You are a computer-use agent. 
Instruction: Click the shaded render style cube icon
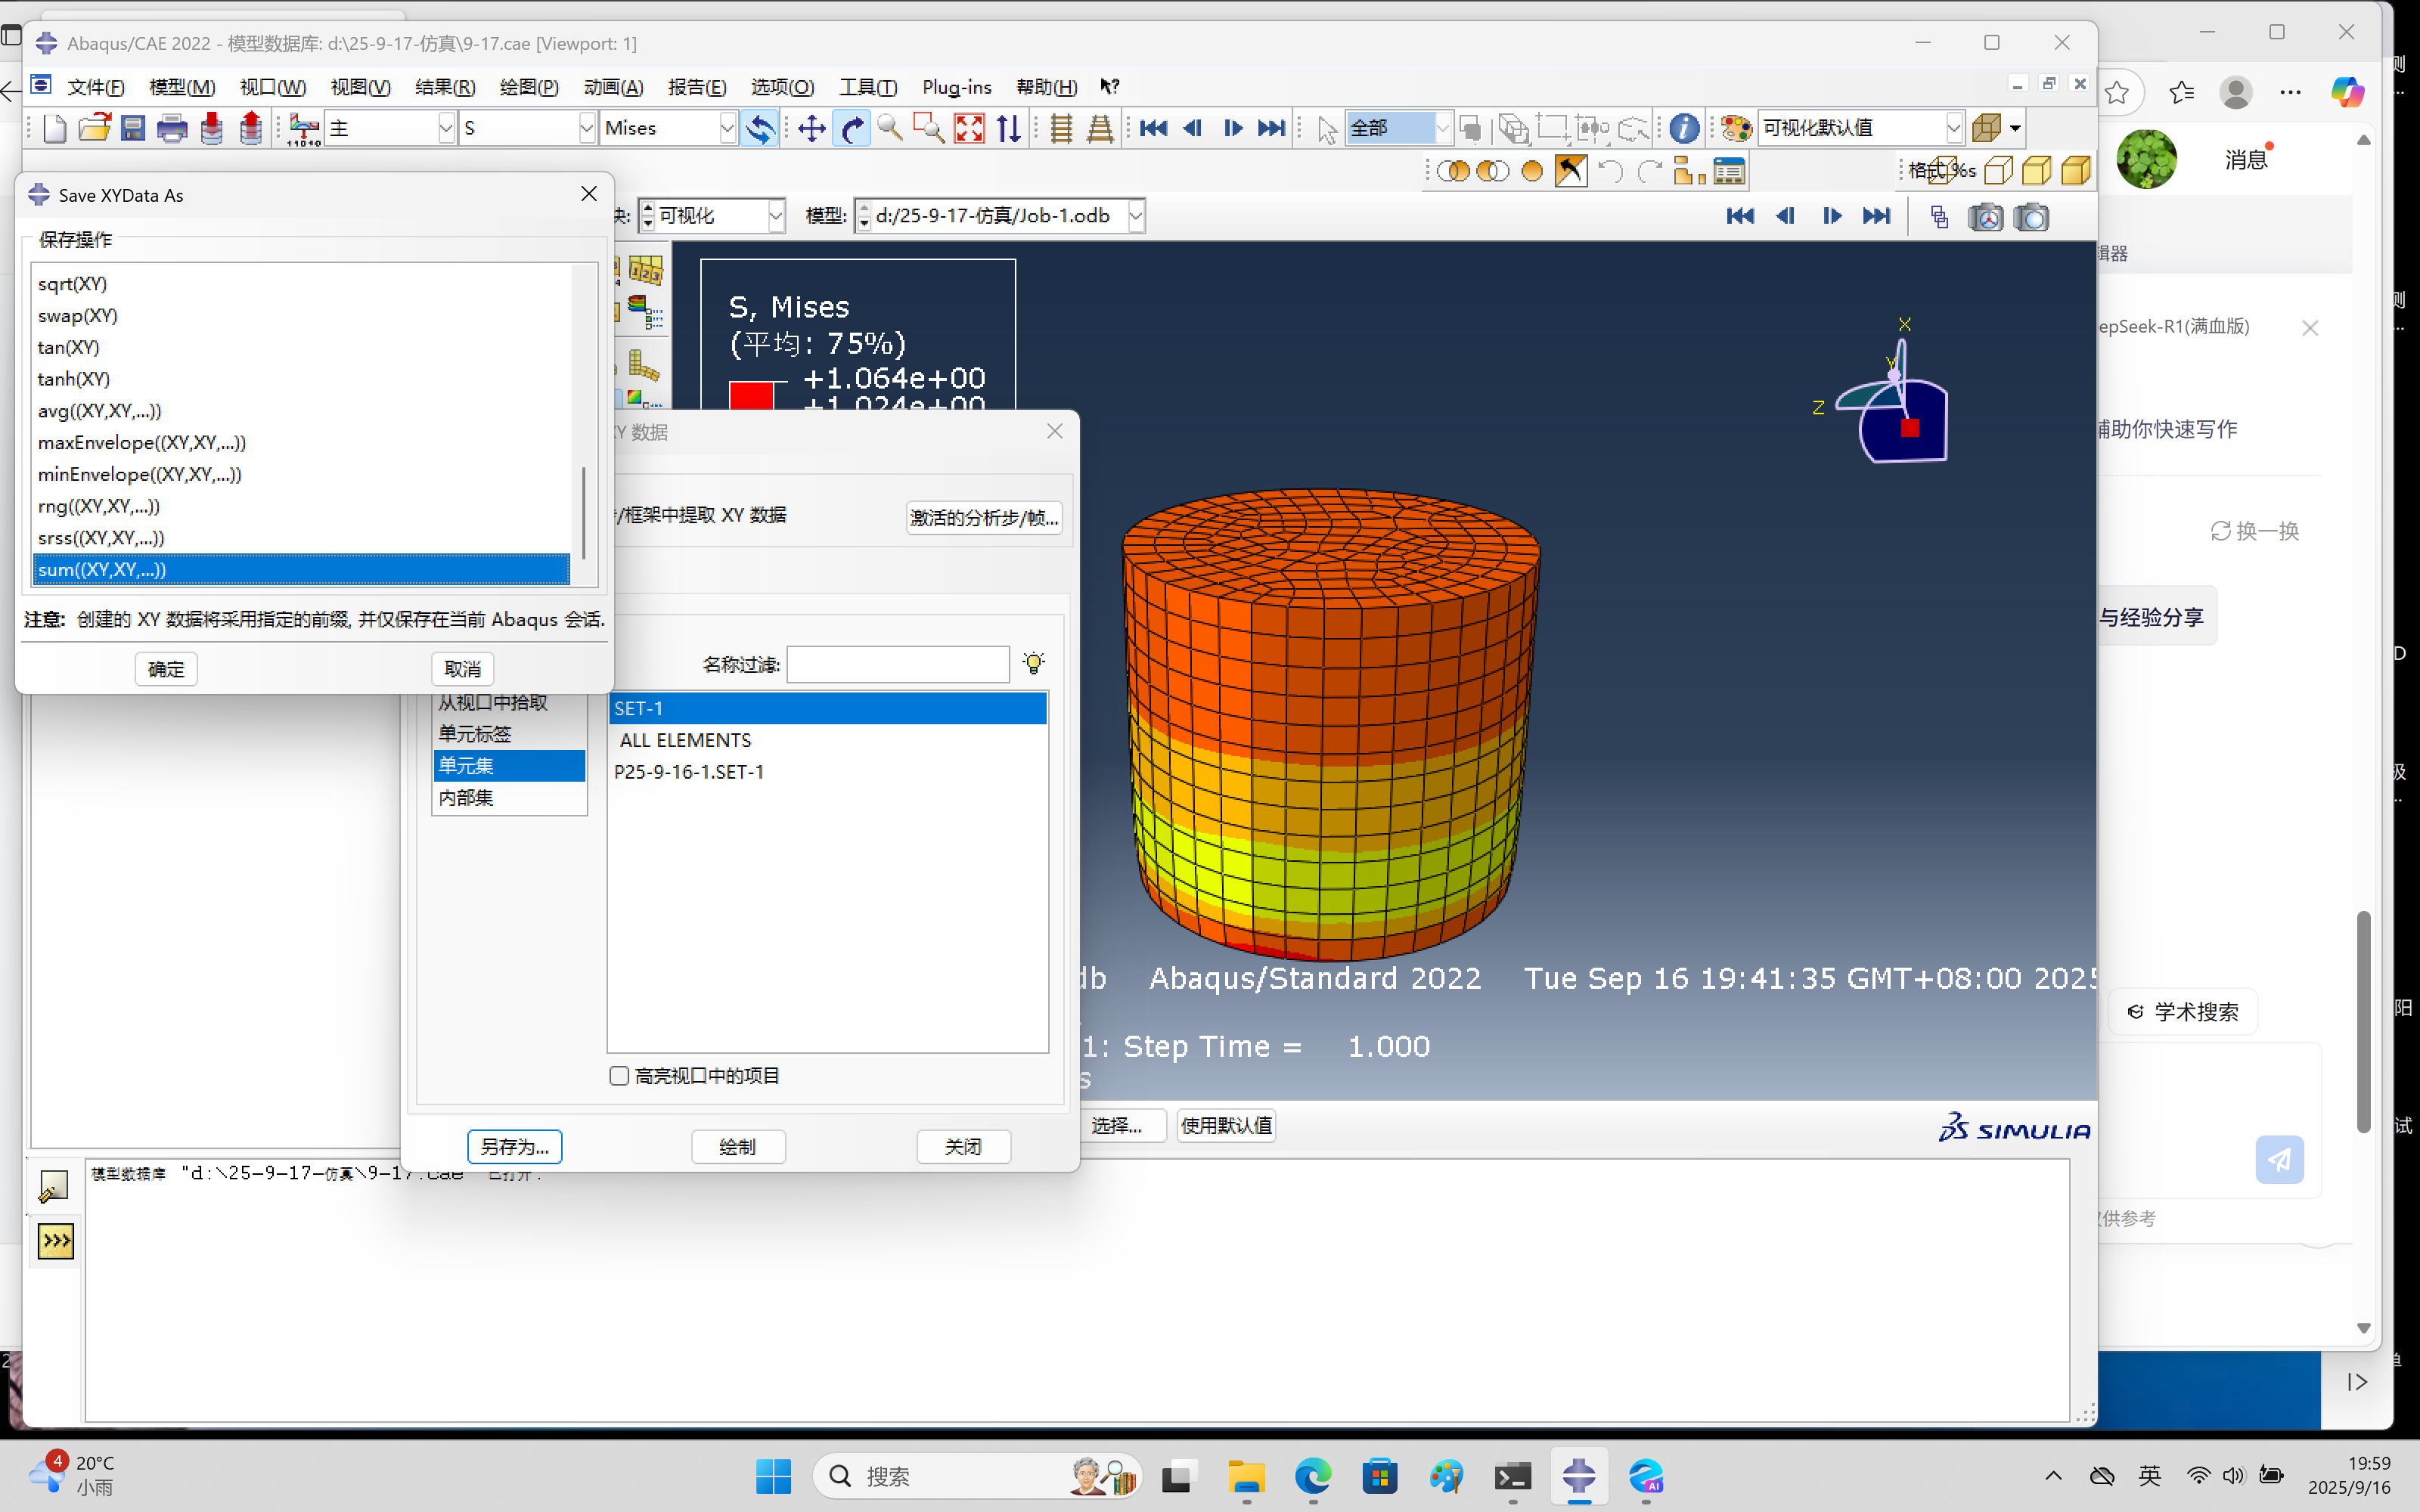tap(2076, 171)
